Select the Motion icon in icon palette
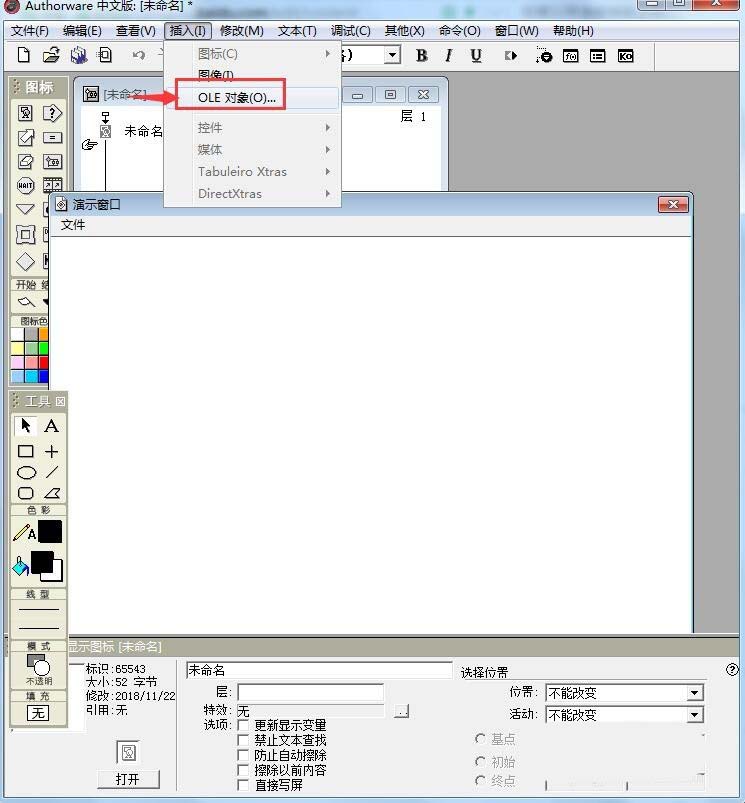 pyautogui.click(x=25, y=137)
